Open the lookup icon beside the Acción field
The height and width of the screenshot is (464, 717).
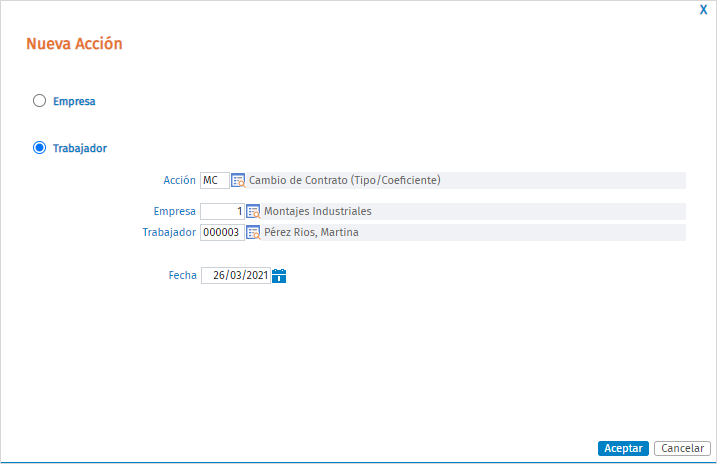[x=238, y=181]
